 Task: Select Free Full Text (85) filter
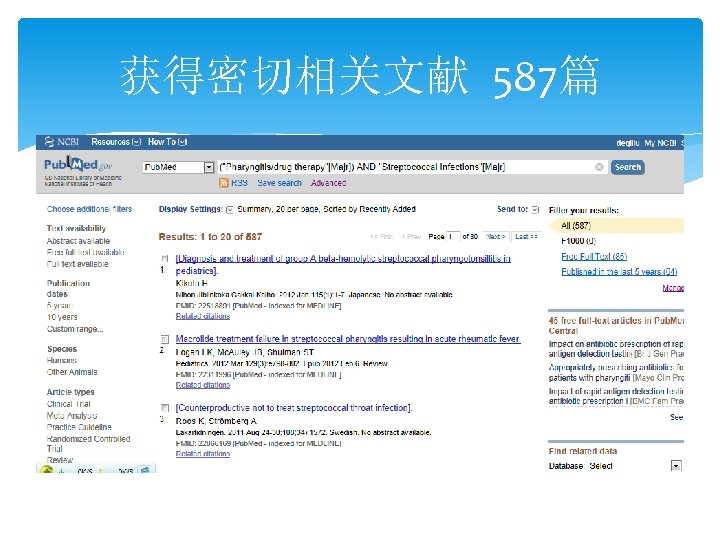(x=594, y=256)
